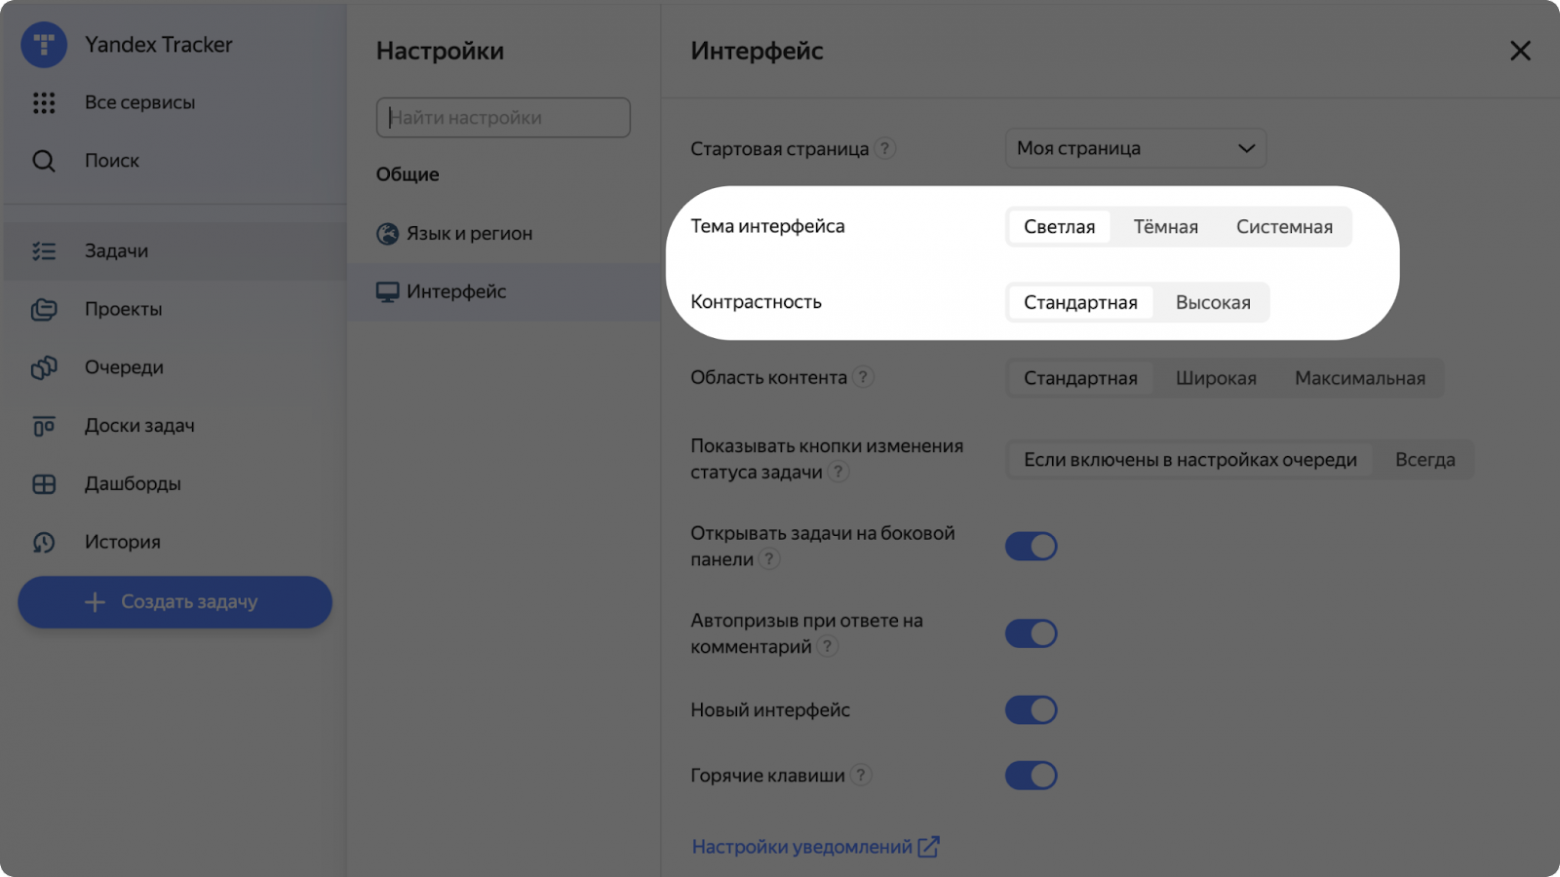Open the История sidebar icon
The height and width of the screenshot is (877, 1560).
point(44,541)
